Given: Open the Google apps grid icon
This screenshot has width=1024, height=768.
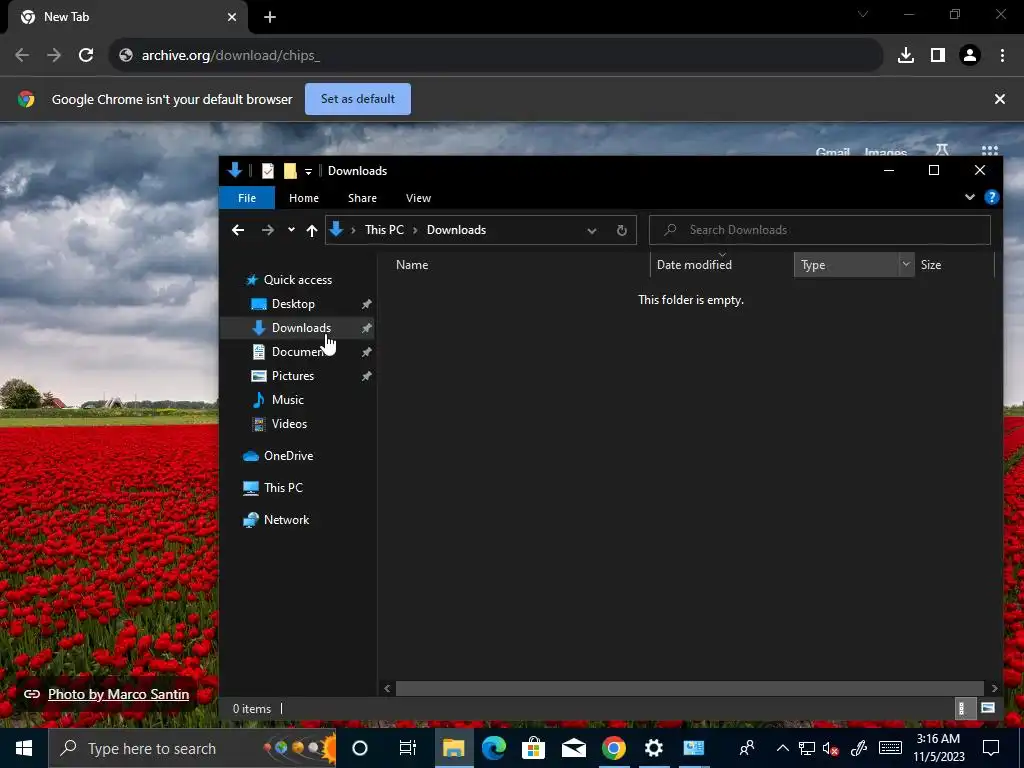Looking at the screenshot, I should (989, 151).
